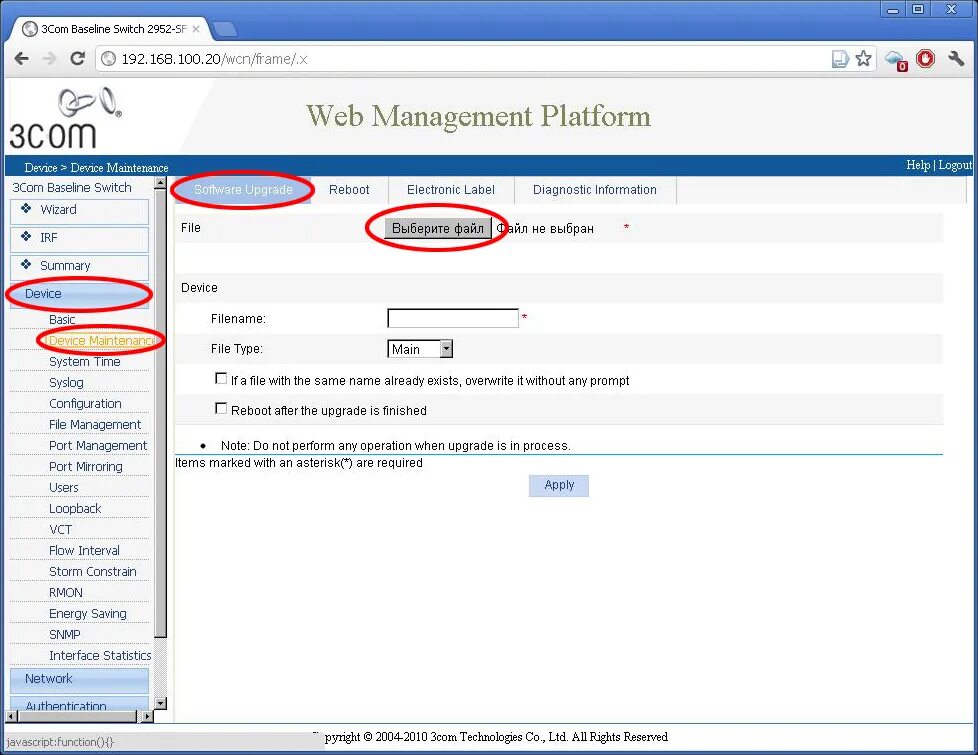Viewport: 978px width, 755px height.
Task: Open the Electronic Label tab
Action: [450, 189]
